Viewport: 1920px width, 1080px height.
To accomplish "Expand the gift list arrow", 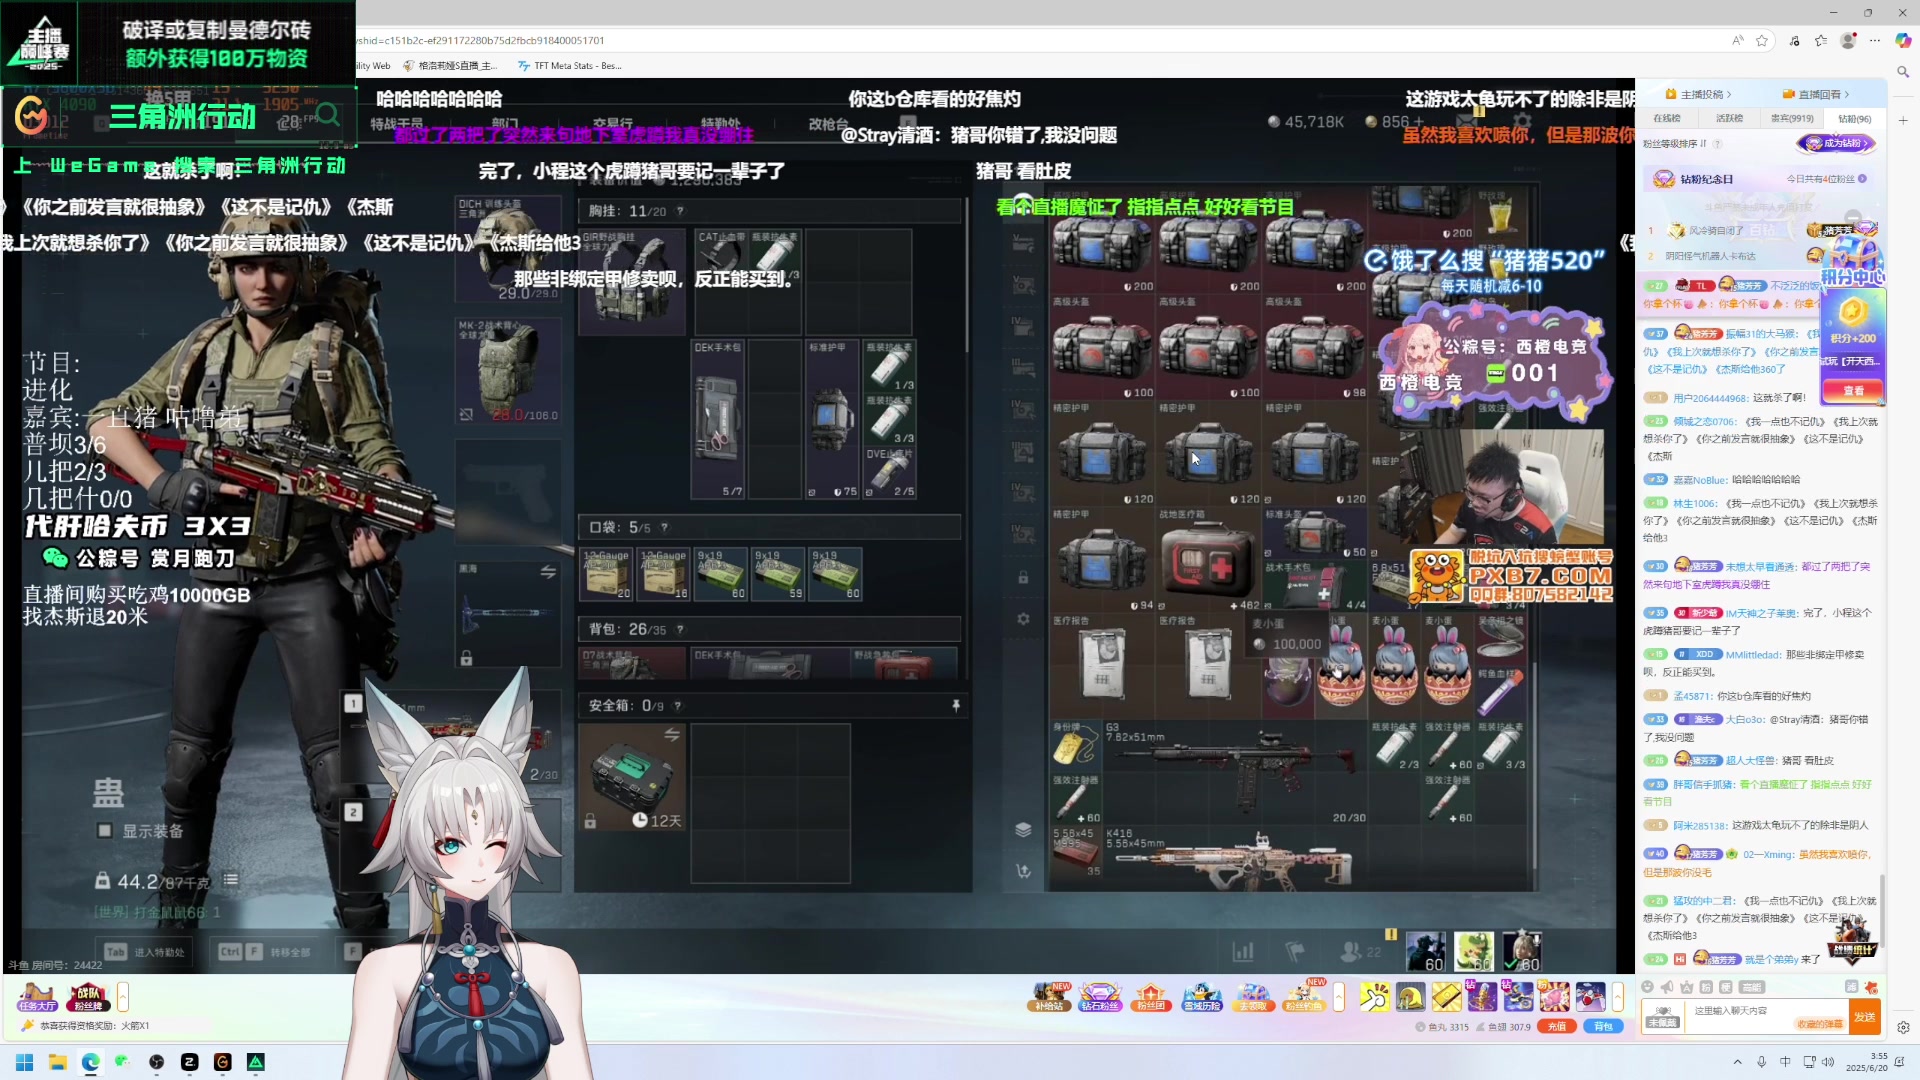I will 1617,997.
